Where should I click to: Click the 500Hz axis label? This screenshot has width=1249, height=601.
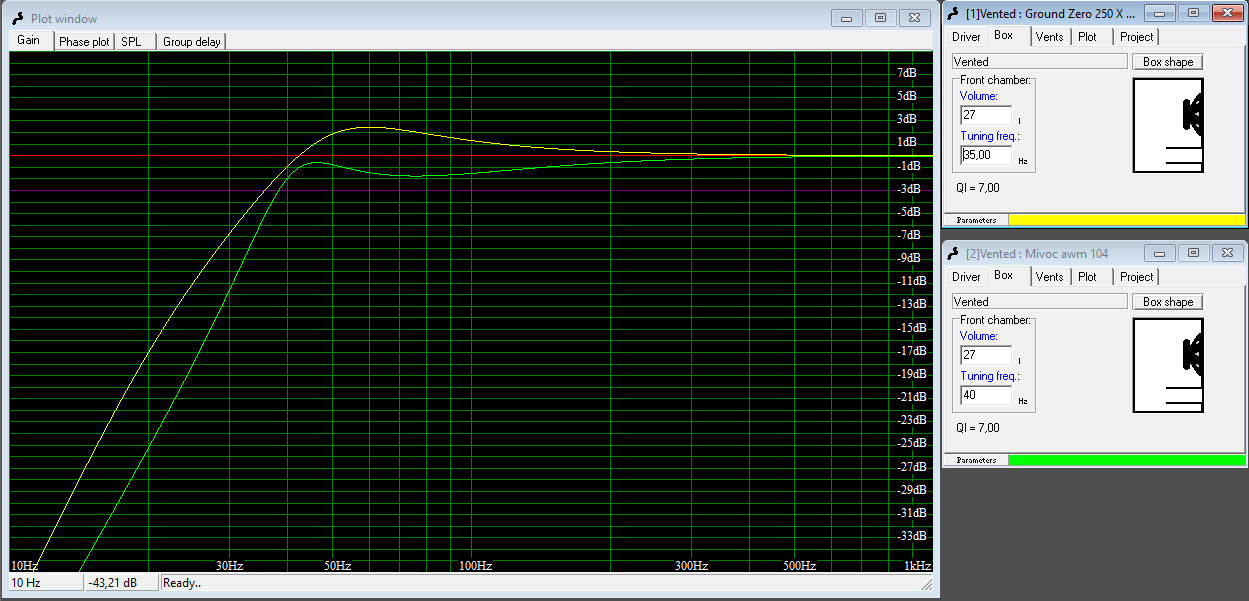(799, 566)
